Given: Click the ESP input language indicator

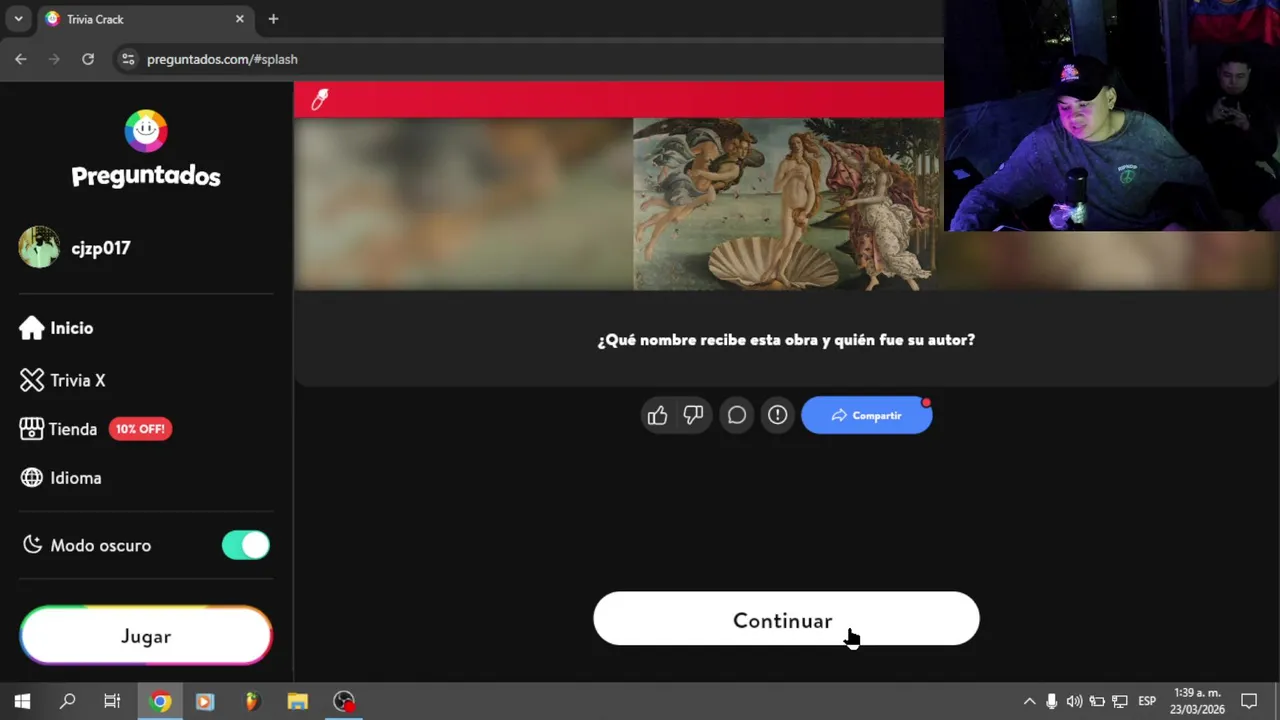Looking at the screenshot, I should [1147, 701].
